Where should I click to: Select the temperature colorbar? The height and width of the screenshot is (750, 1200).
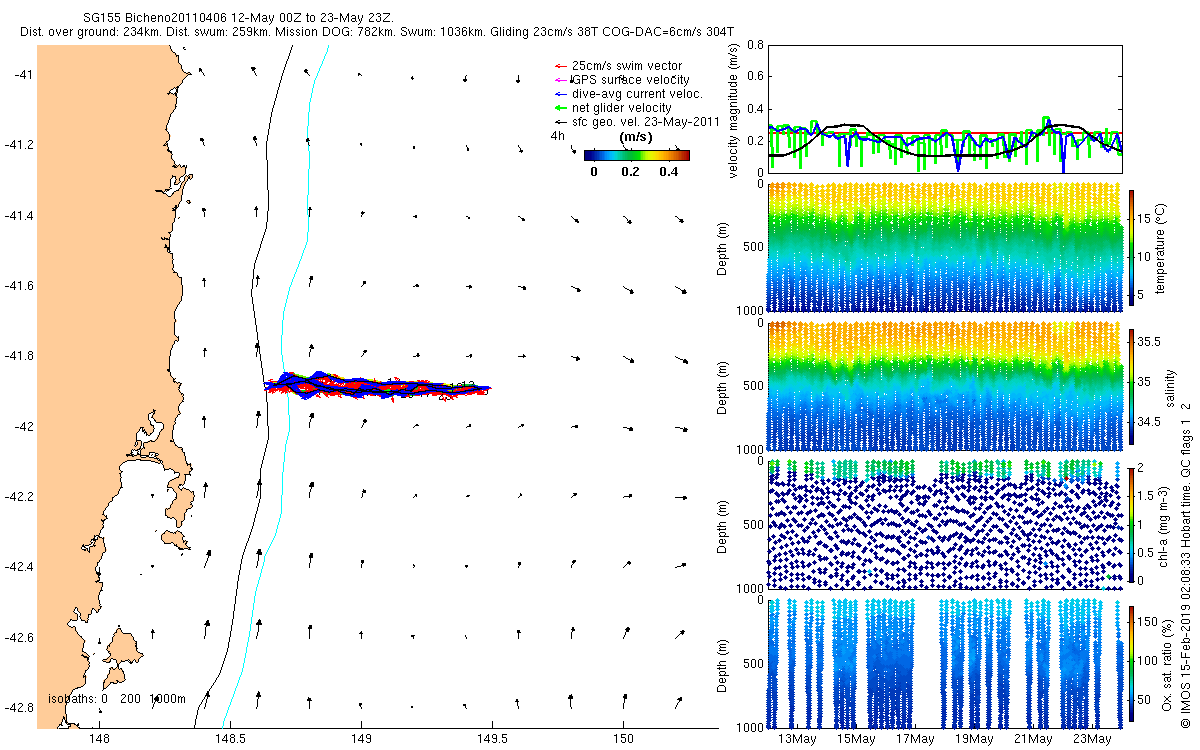pos(1132,250)
